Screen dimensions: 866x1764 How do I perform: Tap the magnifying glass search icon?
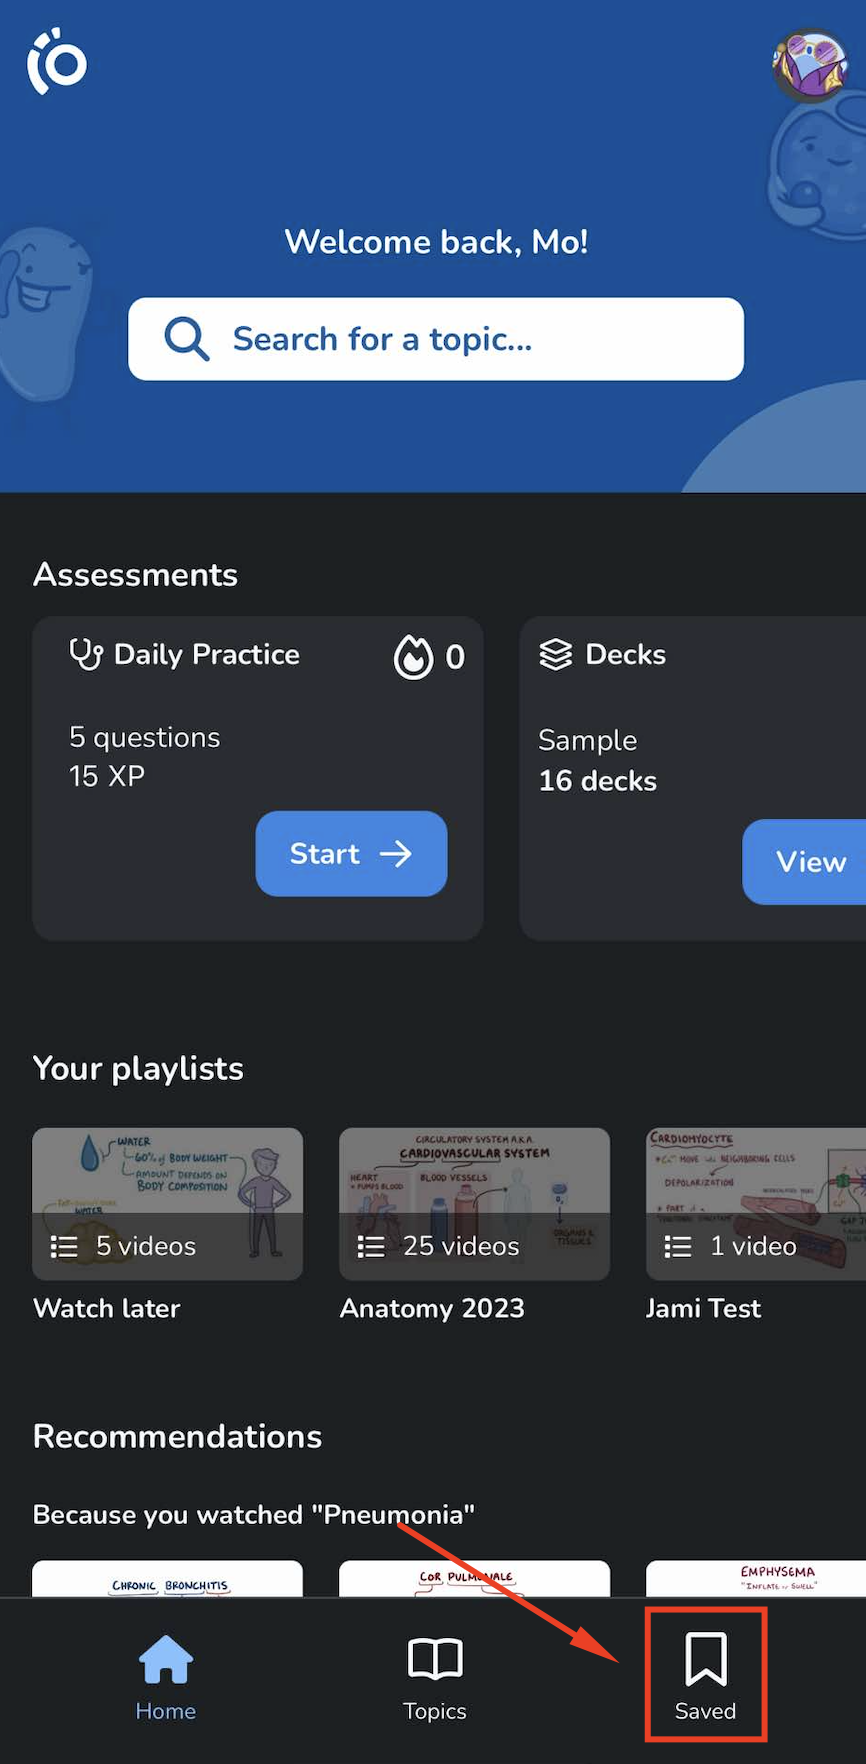187,339
